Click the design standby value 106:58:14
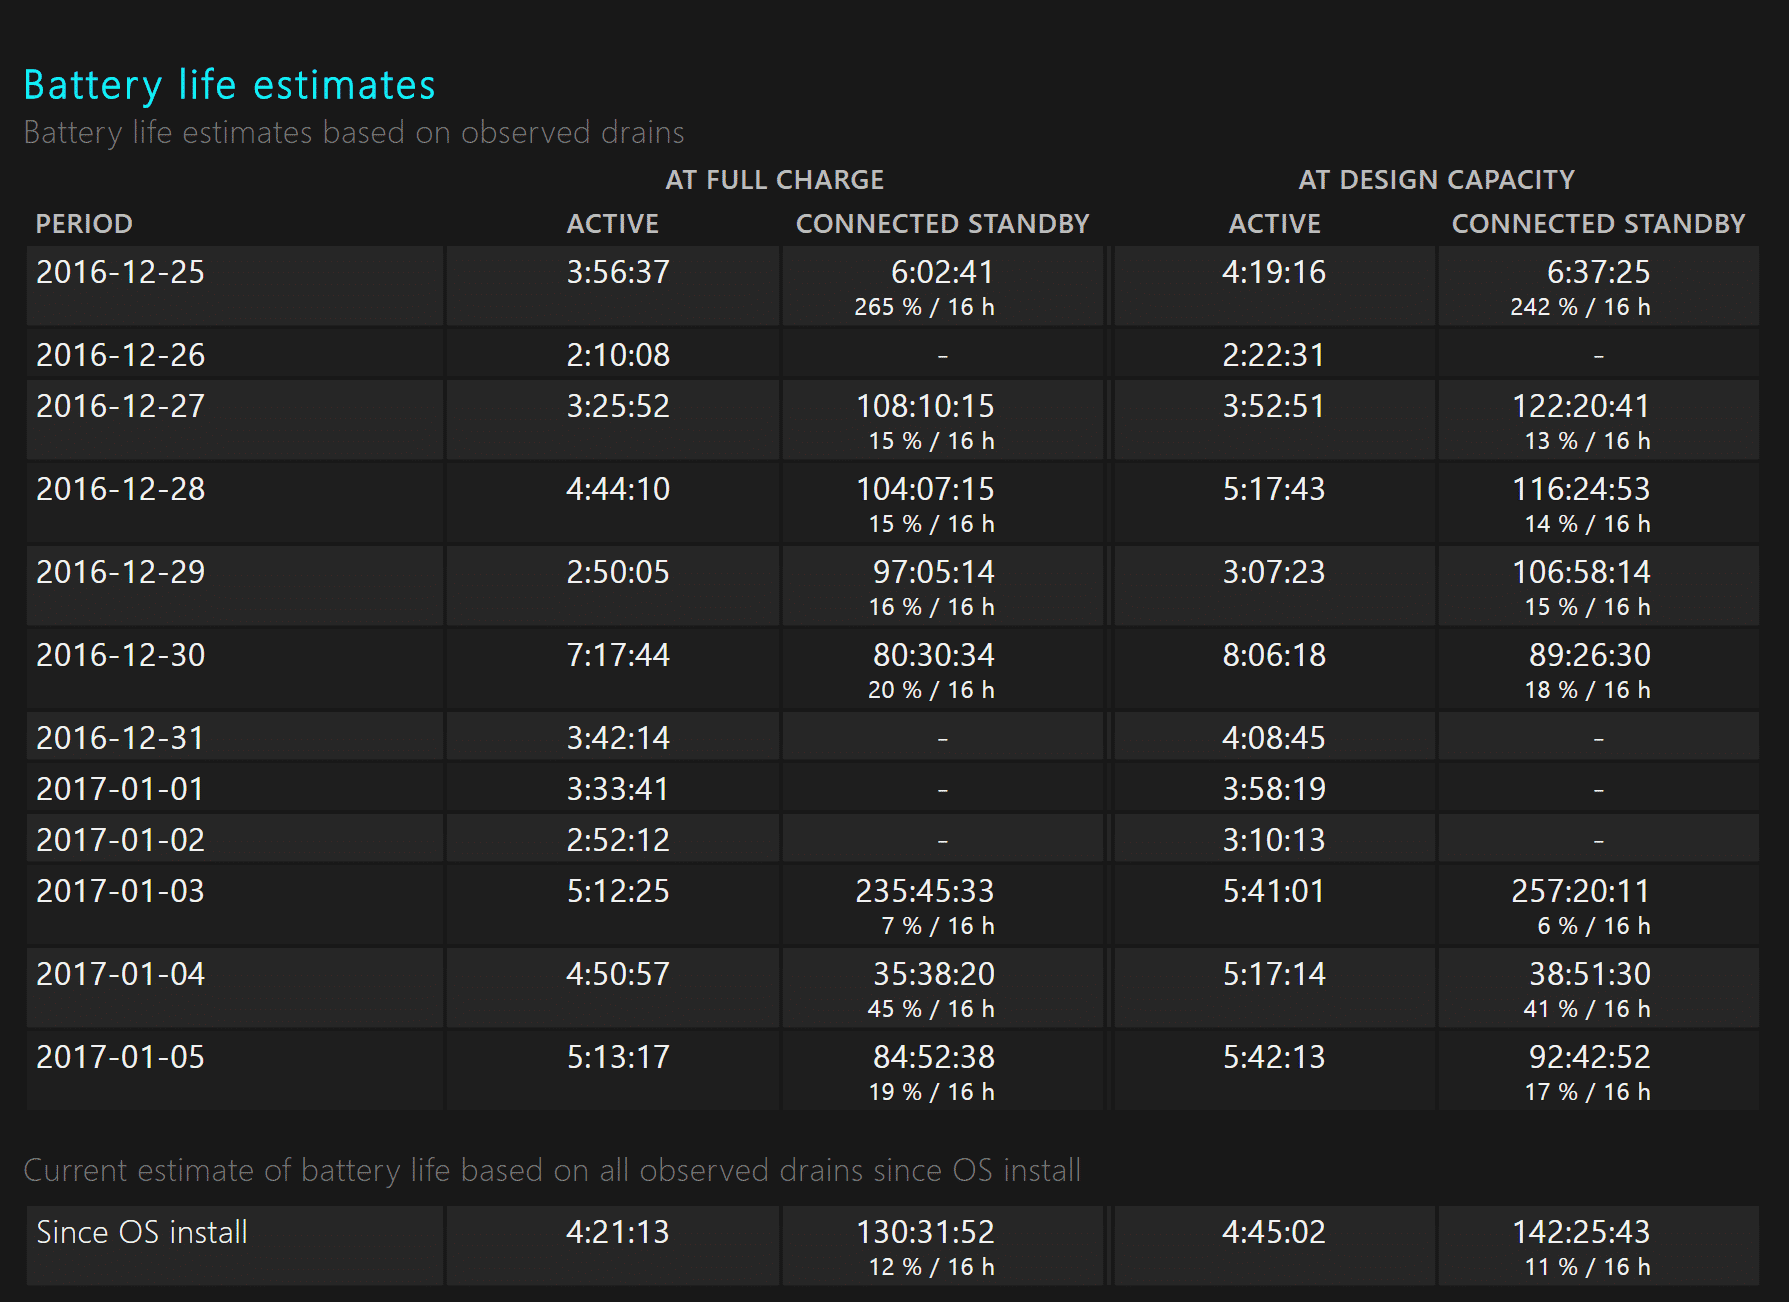Screen dimensions: 1789x1302 click(1581, 572)
